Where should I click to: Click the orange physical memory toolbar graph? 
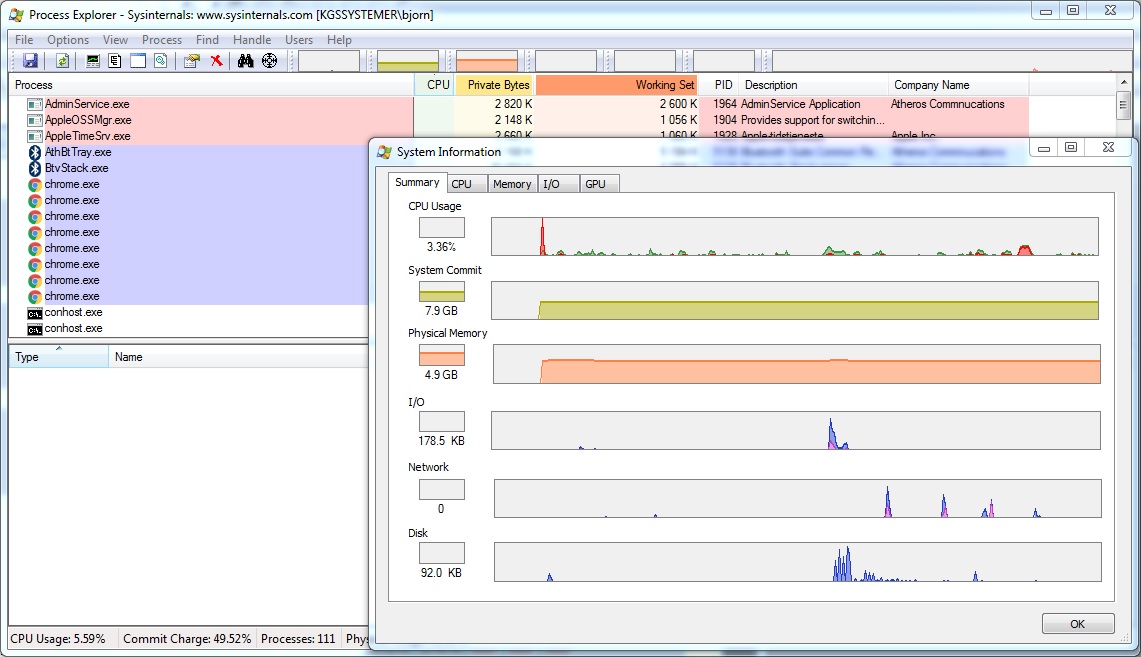coord(487,61)
